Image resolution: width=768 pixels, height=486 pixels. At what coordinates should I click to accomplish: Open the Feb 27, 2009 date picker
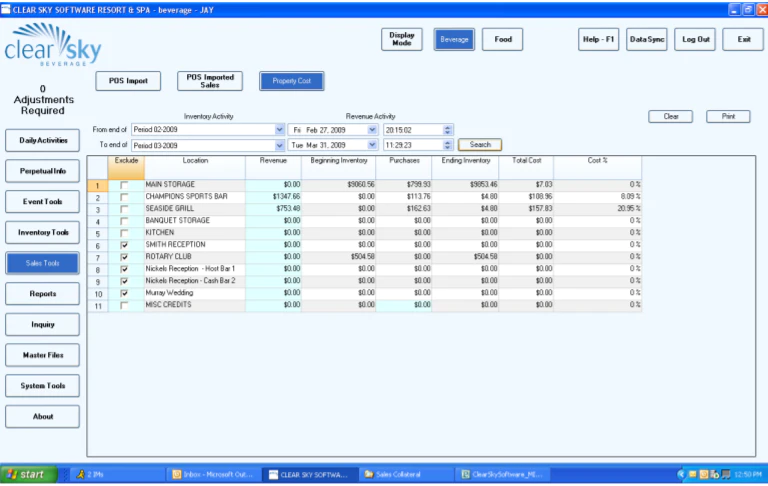coord(372,130)
